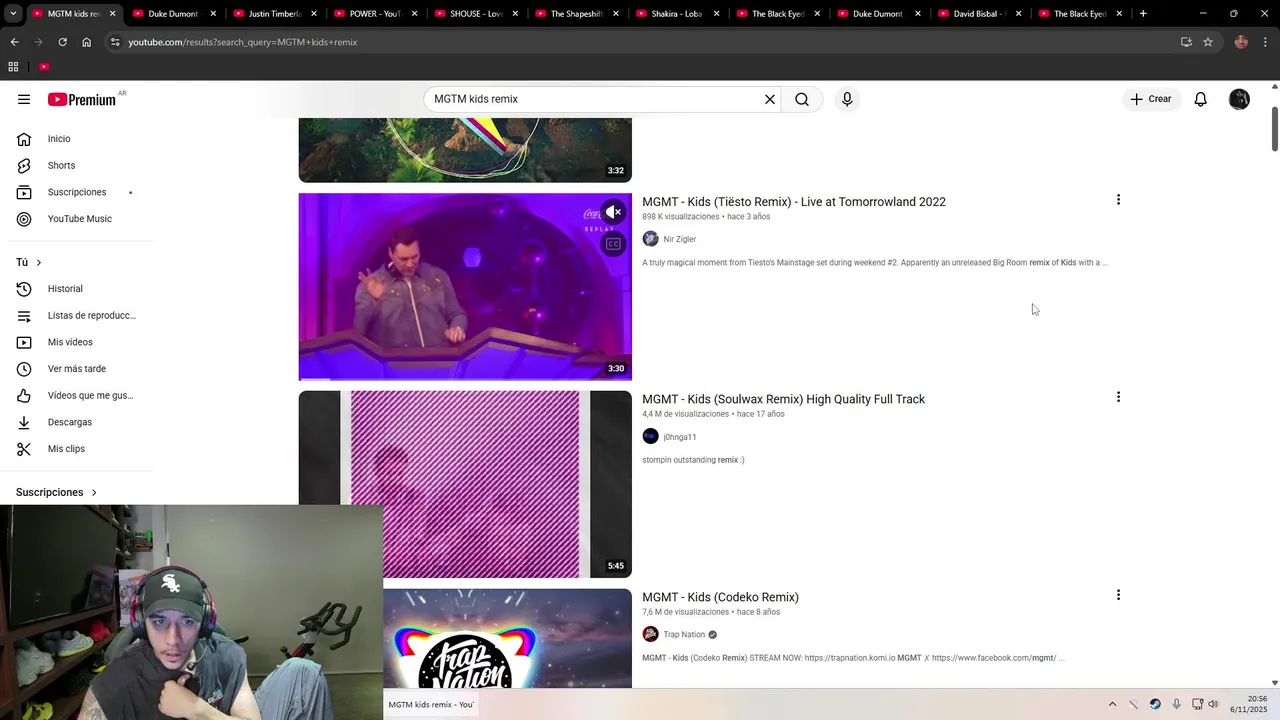Play the Soulwax Remix pink striped thumbnail

point(465,484)
